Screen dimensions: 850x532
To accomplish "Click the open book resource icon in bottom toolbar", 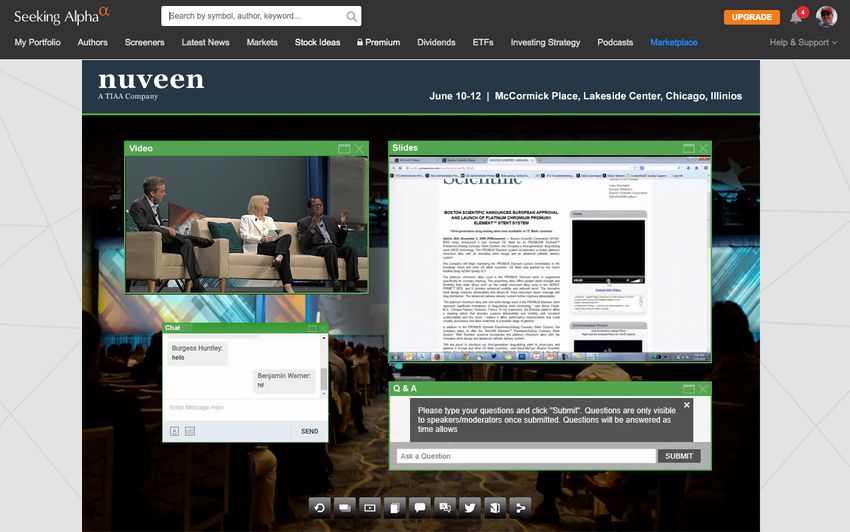I will click(x=495, y=508).
